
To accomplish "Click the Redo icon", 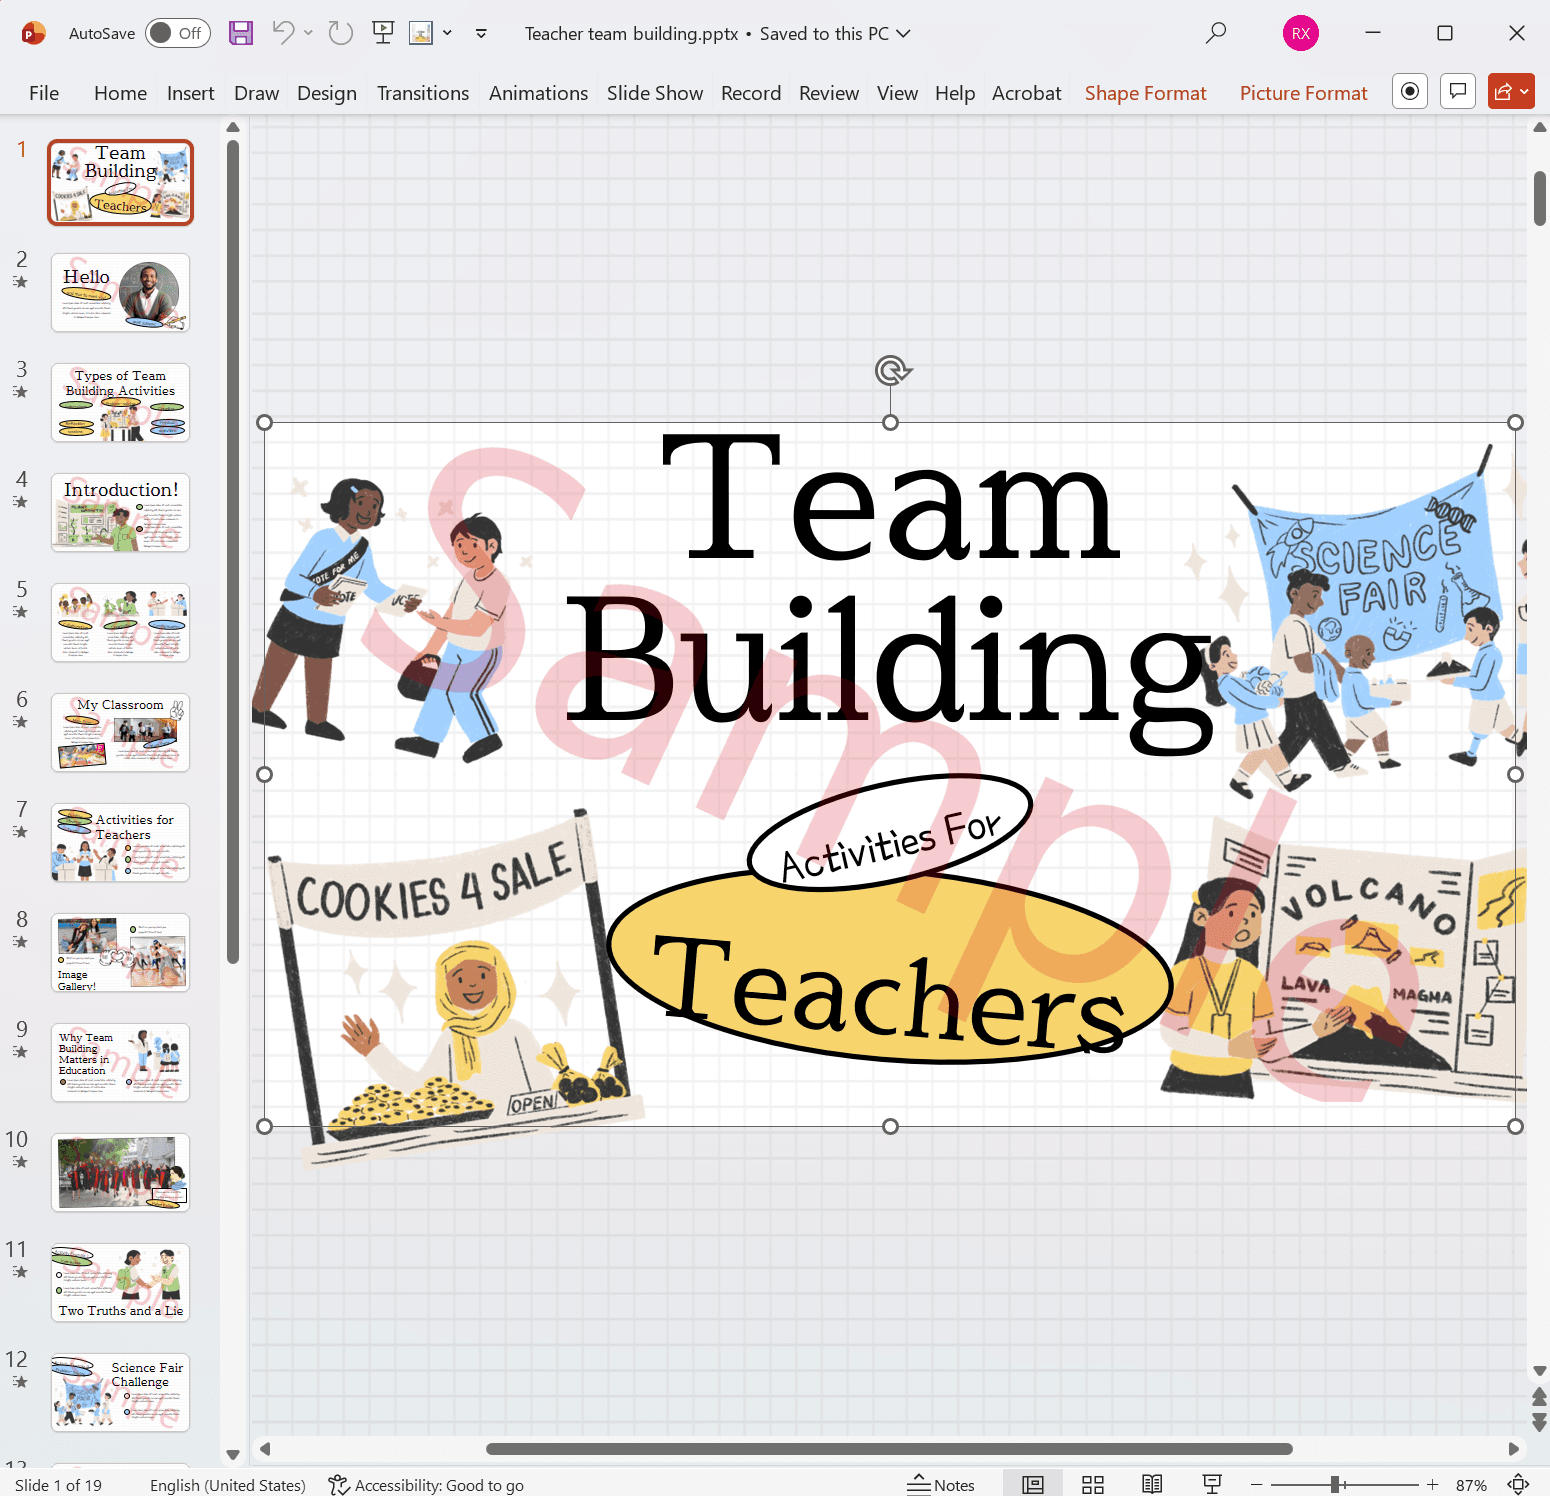I will 341,33.
